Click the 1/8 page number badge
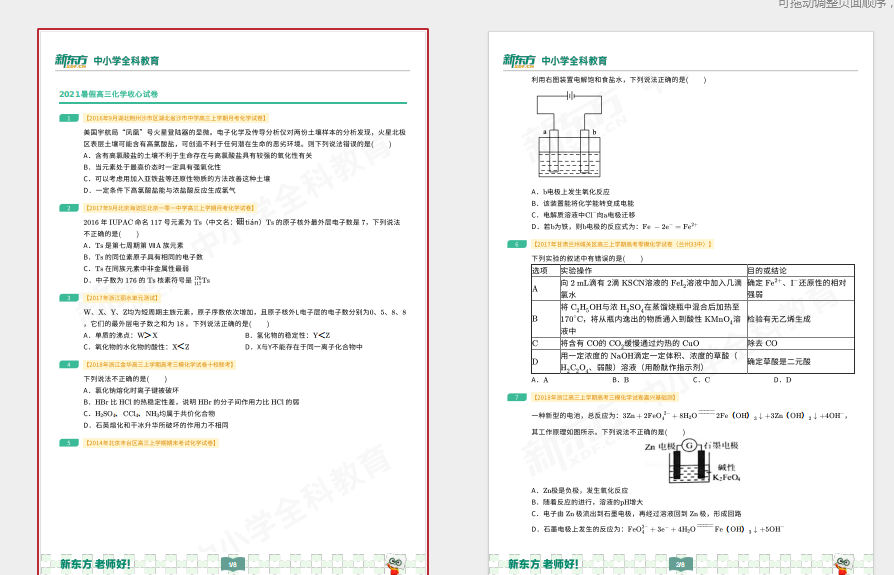 233,564
